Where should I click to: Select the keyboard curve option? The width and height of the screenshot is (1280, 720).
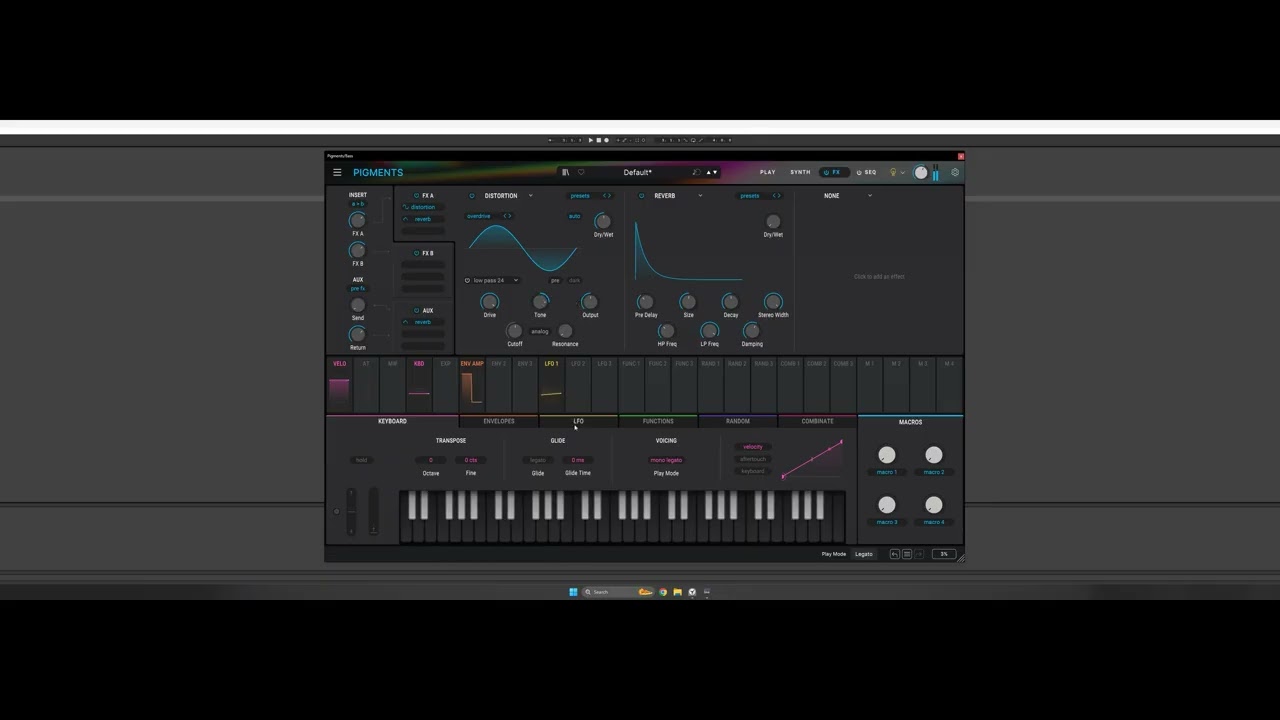tap(753, 471)
